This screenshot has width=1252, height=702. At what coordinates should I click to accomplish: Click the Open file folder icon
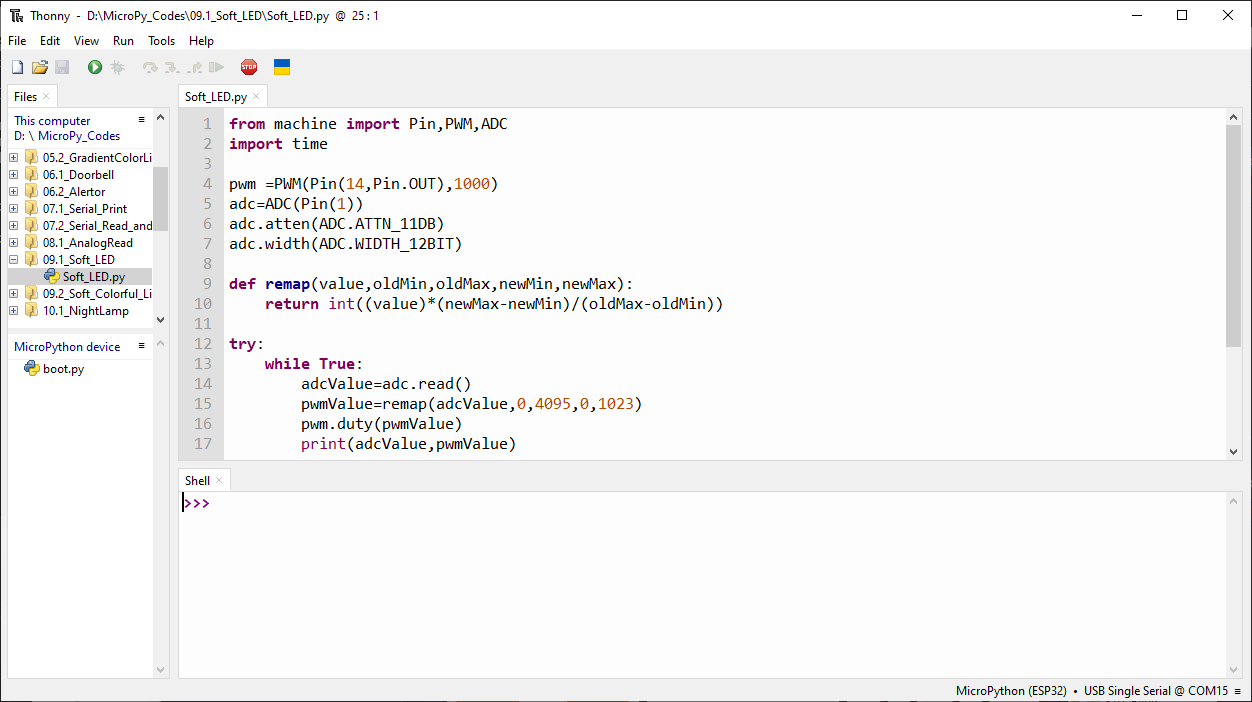(x=40, y=67)
